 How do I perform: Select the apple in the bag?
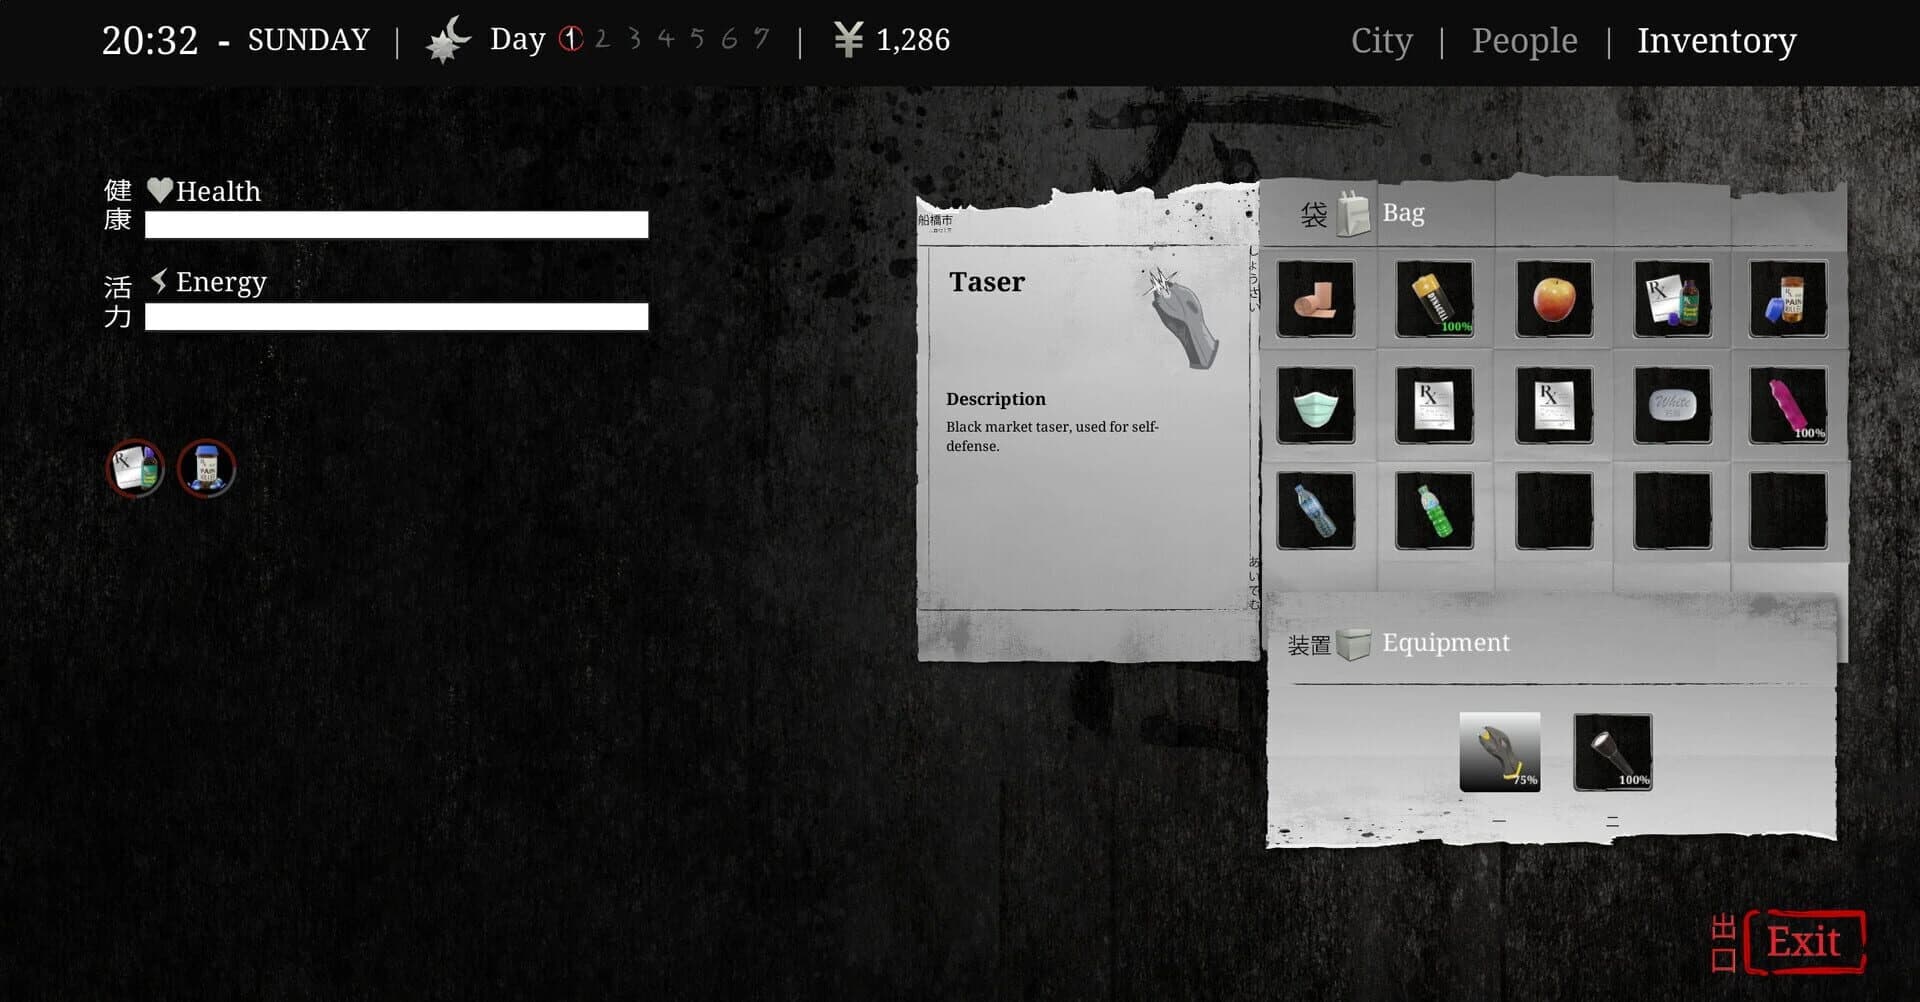coord(1553,298)
